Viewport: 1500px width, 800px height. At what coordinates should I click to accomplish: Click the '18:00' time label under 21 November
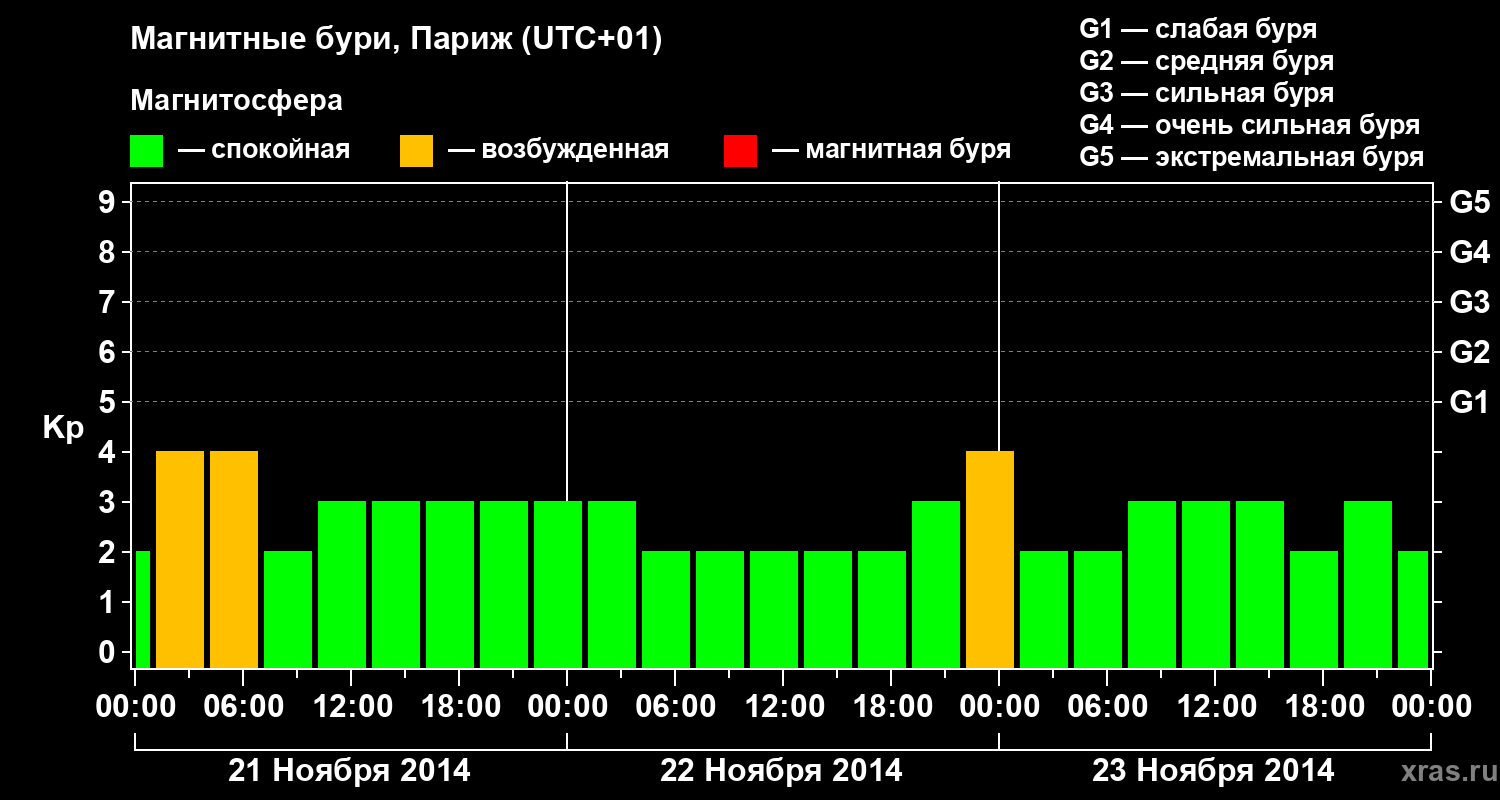(x=459, y=707)
